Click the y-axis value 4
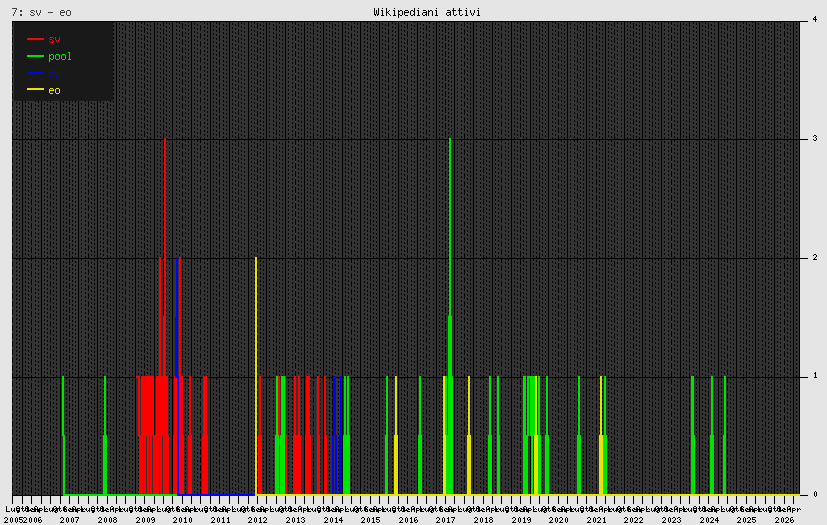 (815, 20)
